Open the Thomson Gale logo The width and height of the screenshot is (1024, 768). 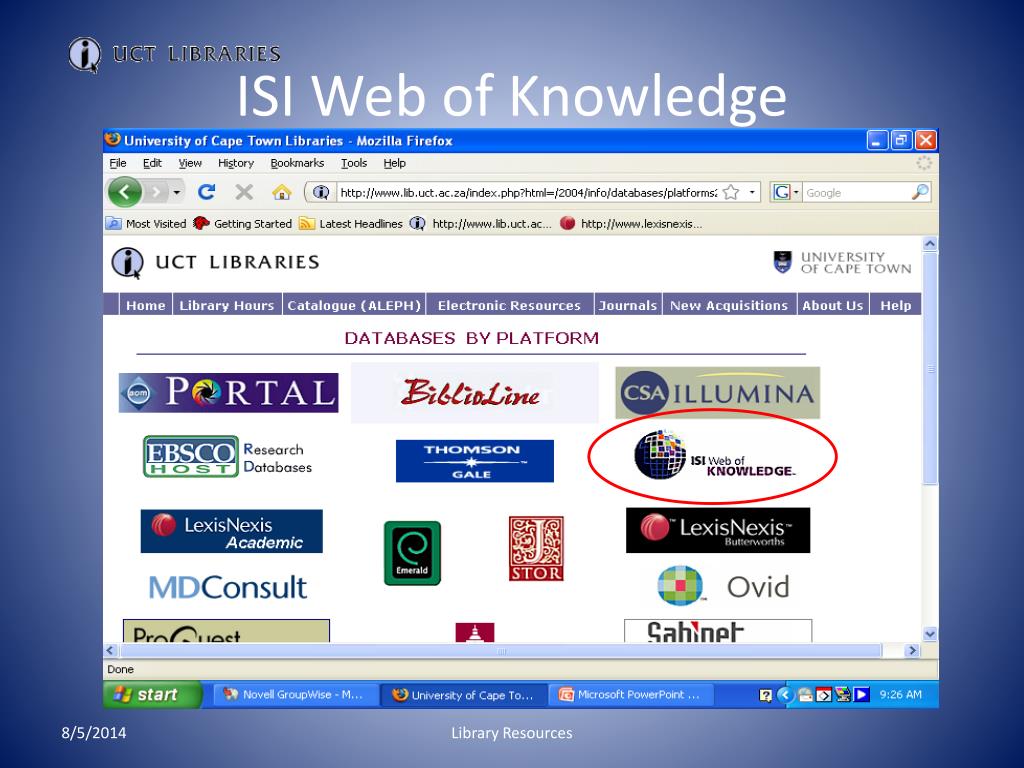pyautogui.click(x=475, y=461)
